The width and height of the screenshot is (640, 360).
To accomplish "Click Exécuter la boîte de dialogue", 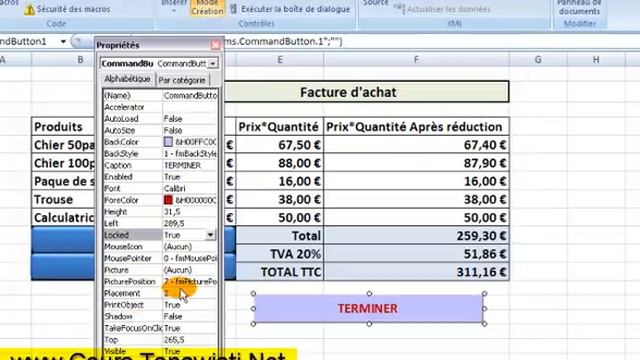I will [x=296, y=9].
